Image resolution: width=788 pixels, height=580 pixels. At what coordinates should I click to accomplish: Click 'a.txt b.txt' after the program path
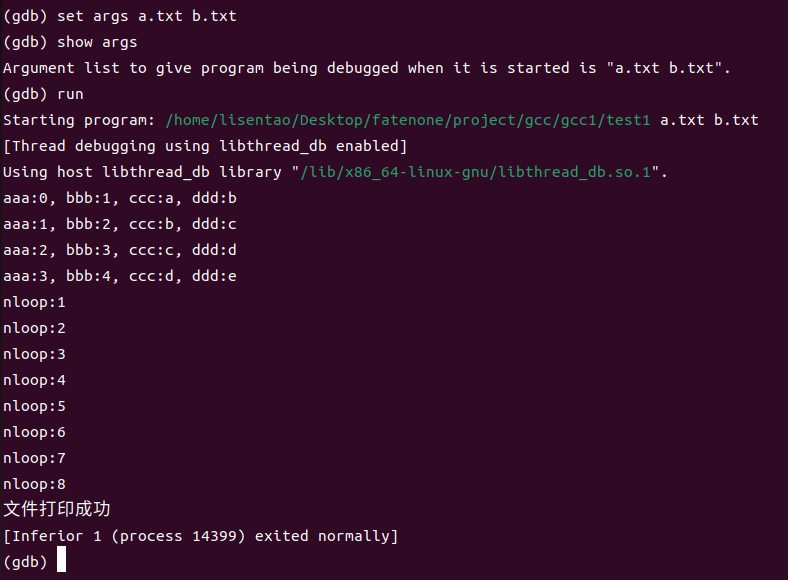click(x=709, y=121)
